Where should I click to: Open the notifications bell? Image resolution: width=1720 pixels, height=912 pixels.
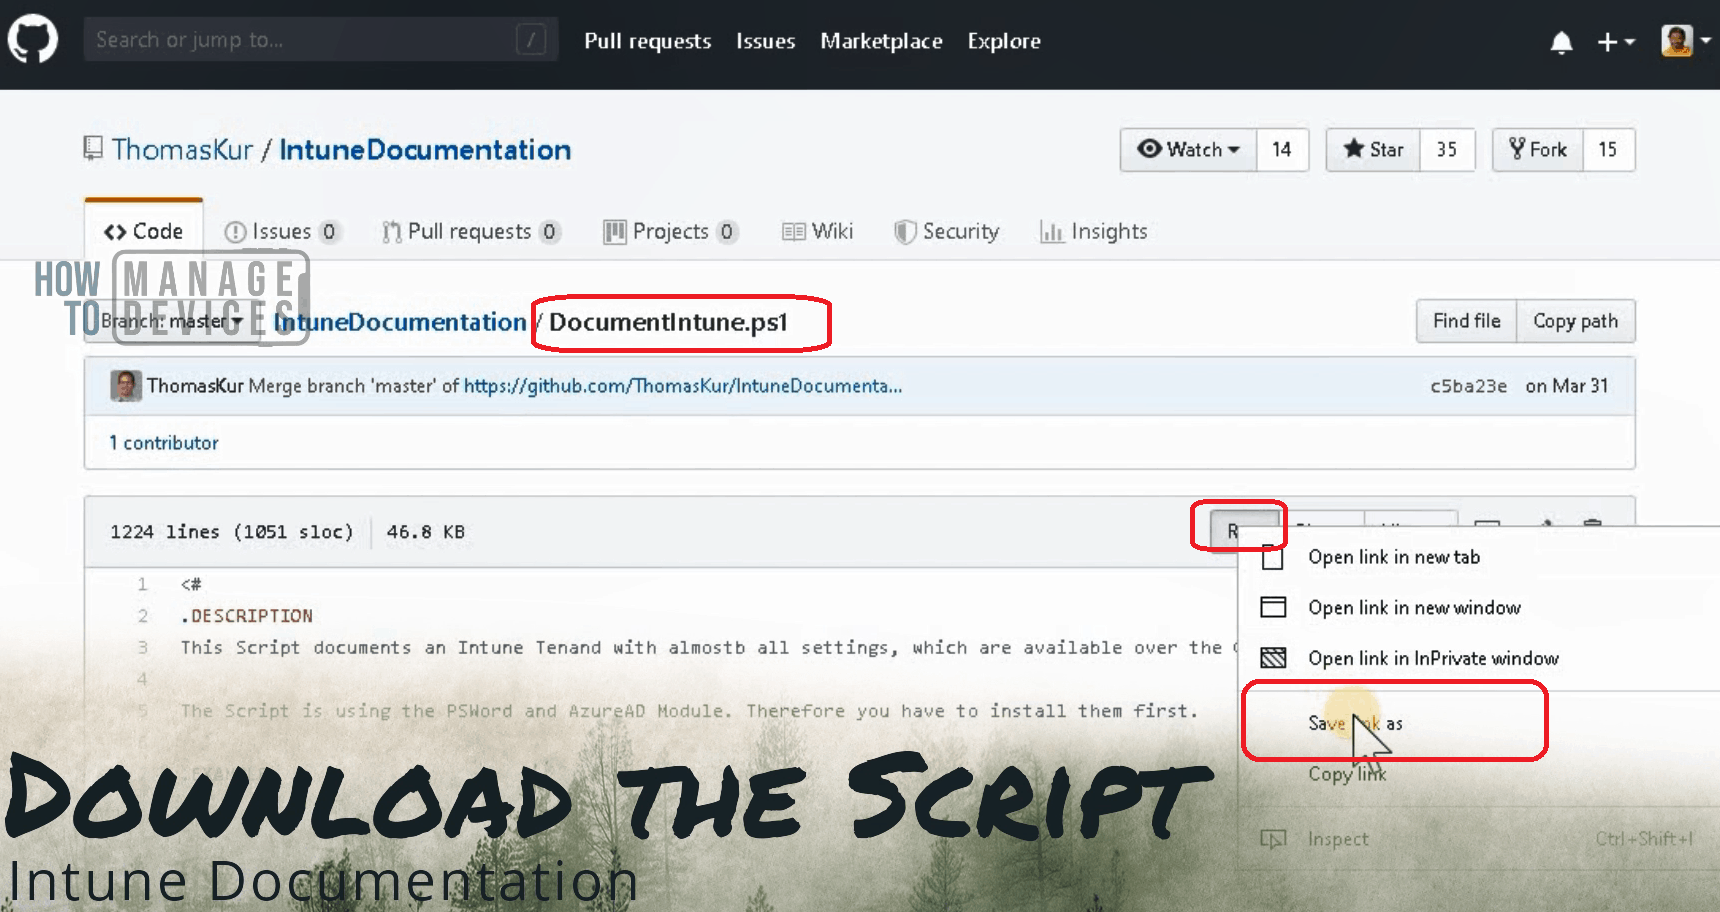point(1561,42)
